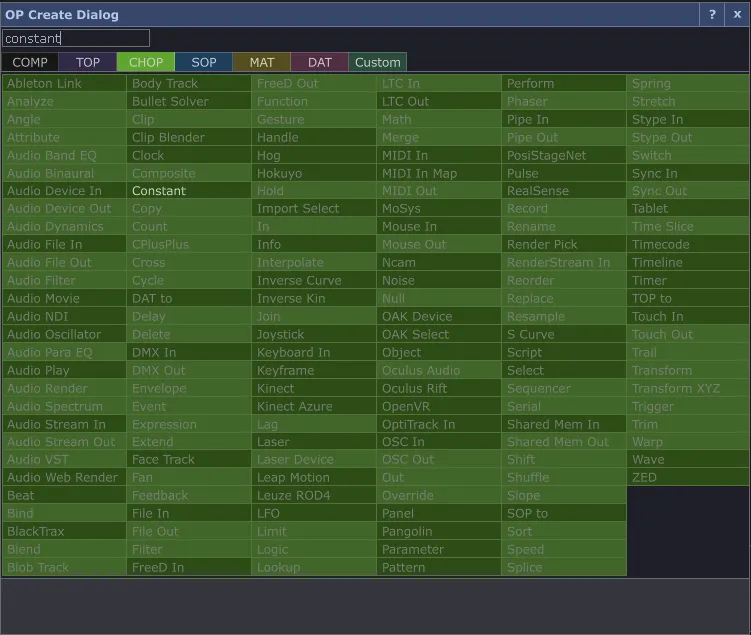Choose the Pattern operator
This screenshot has height=635, width=751.
tap(439, 567)
